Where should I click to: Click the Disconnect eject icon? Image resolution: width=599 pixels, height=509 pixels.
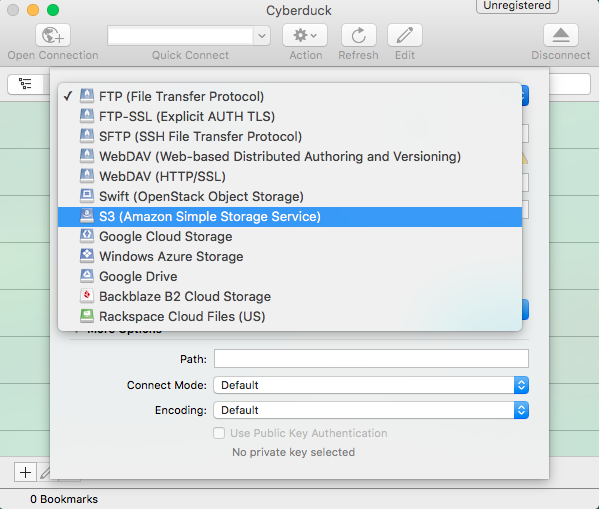point(560,35)
